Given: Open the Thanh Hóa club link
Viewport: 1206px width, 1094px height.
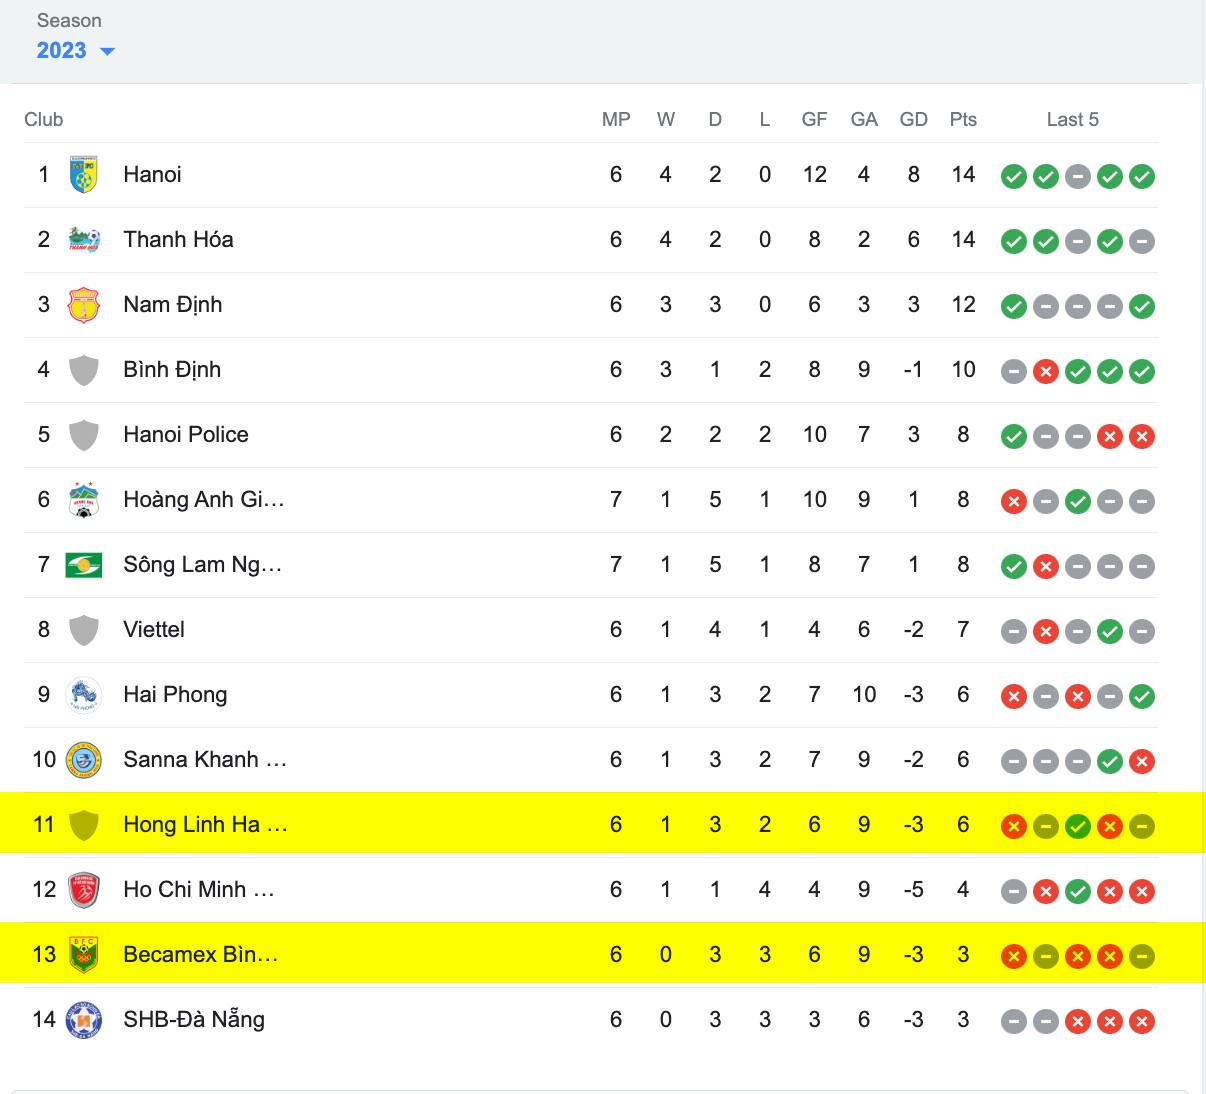Looking at the screenshot, I should (x=178, y=240).
